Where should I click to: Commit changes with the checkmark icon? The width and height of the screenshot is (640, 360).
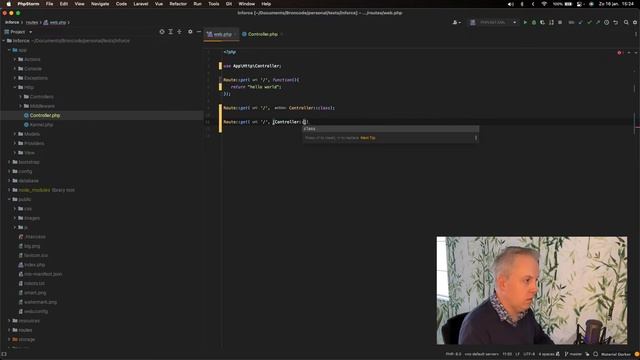pyautogui.click(x=589, y=22)
